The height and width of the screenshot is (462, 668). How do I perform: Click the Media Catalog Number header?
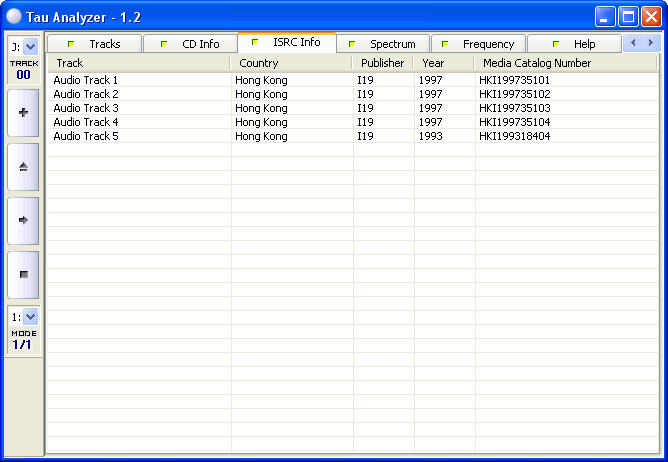click(566, 63)
